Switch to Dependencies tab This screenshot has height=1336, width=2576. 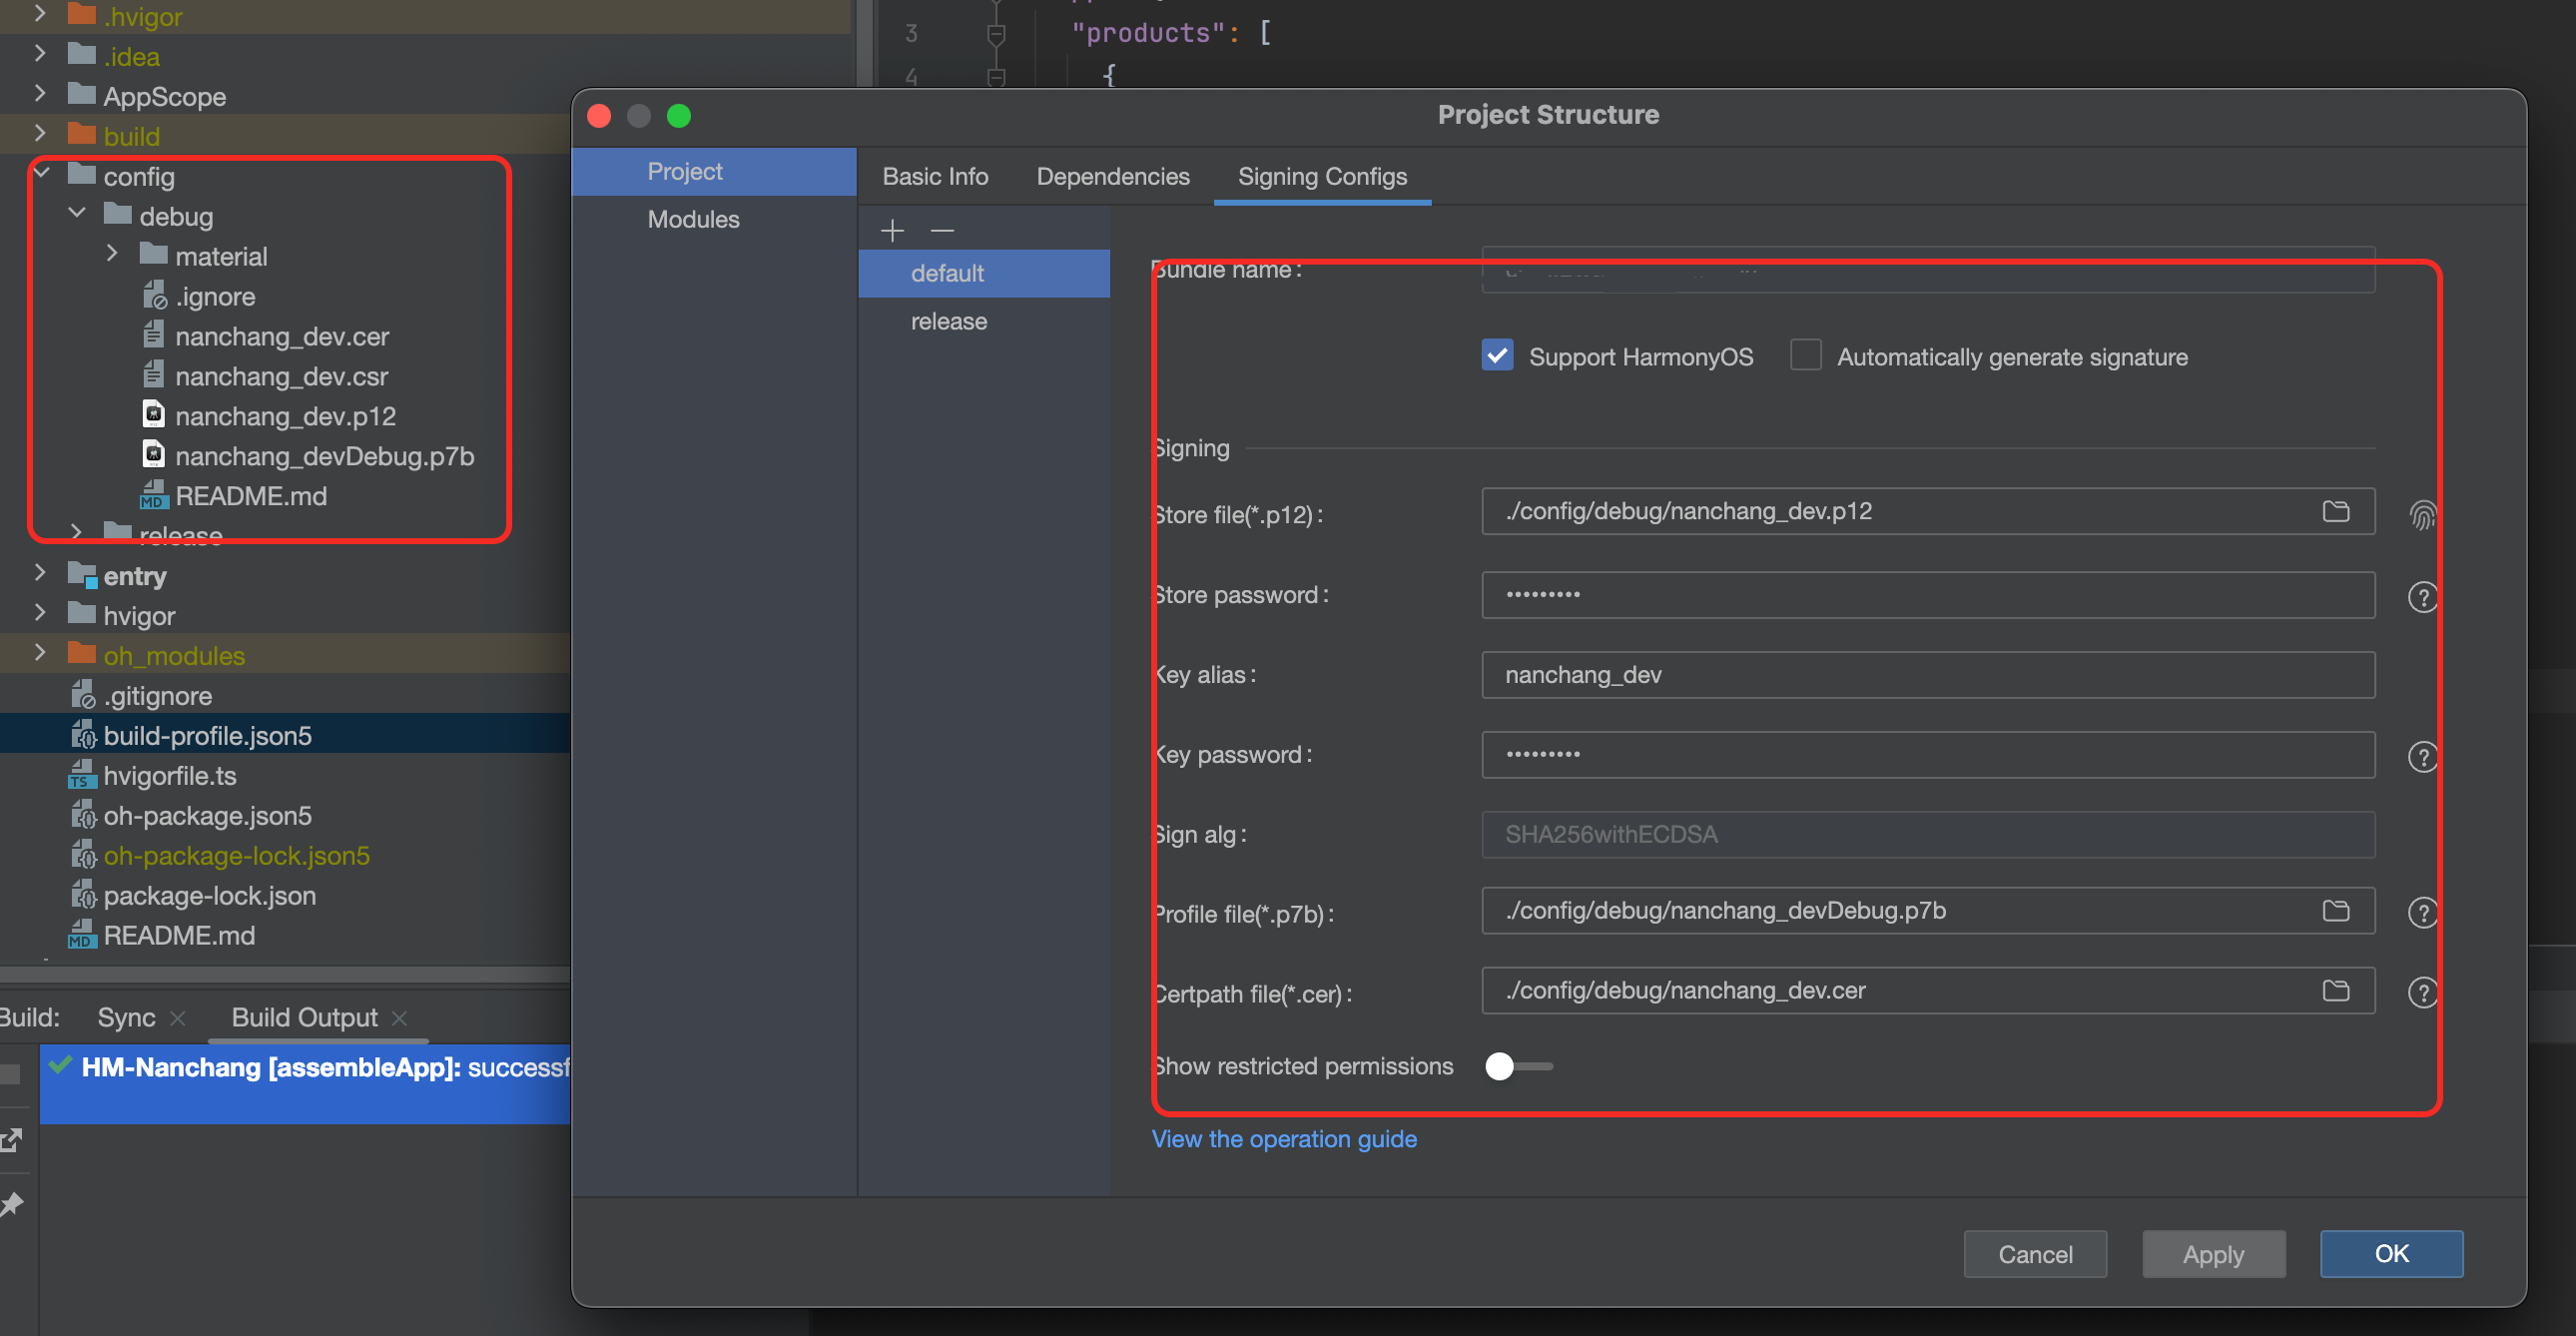[x=1113, y=176]
